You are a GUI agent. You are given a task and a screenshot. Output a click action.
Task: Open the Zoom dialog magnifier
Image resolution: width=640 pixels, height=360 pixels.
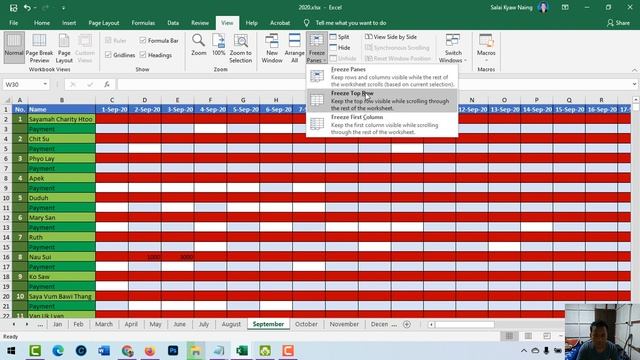click(x=198, y=45)
